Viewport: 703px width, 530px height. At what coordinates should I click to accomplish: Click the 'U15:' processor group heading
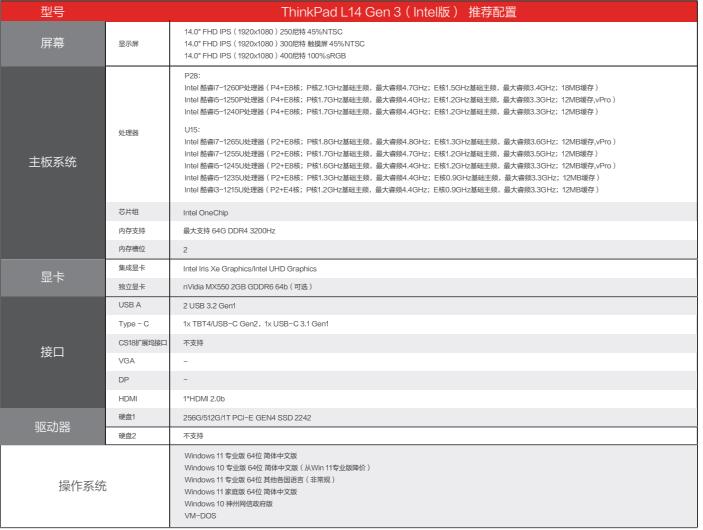[x=192, y=130]
